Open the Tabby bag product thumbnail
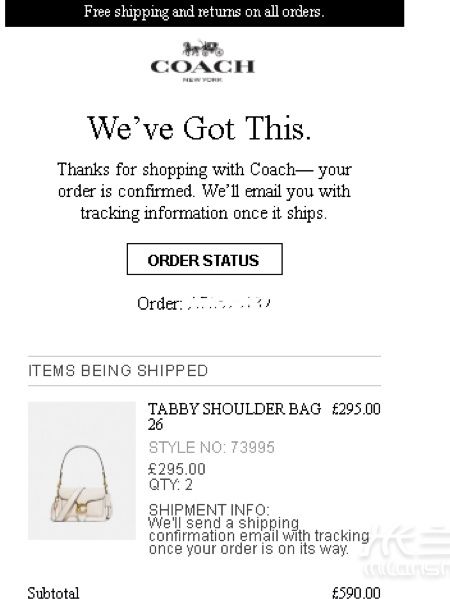Screen dimensions: 450x599 (x=82, y=471)
